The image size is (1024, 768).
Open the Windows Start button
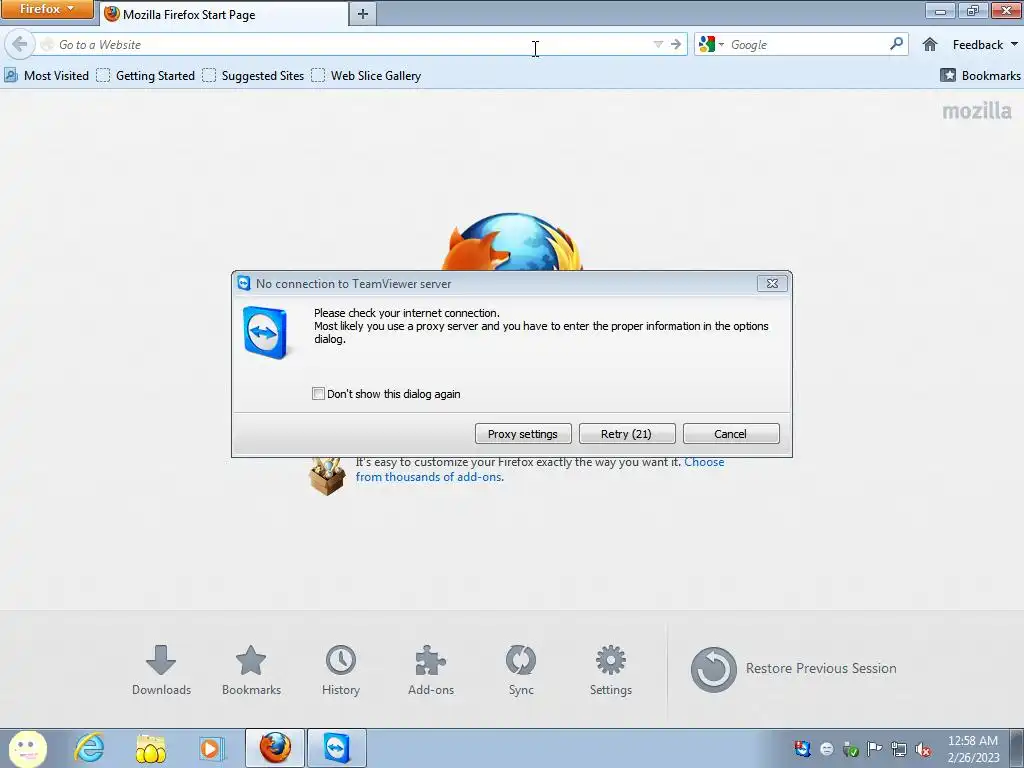point(27,748)
